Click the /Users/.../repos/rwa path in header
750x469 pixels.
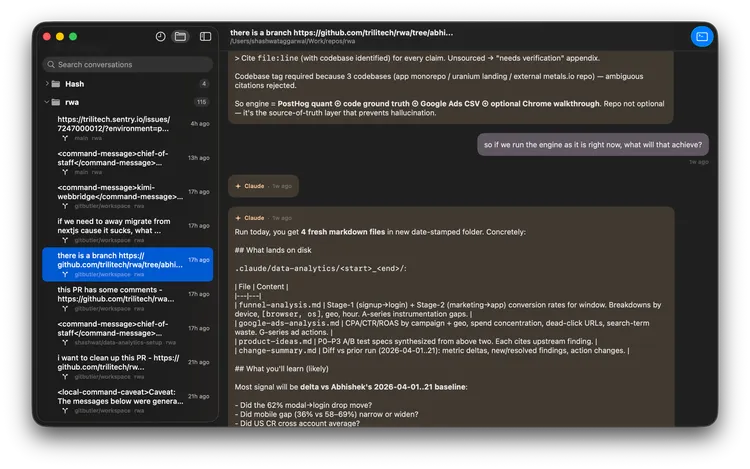pyautogui.click(x=292, y=42)
